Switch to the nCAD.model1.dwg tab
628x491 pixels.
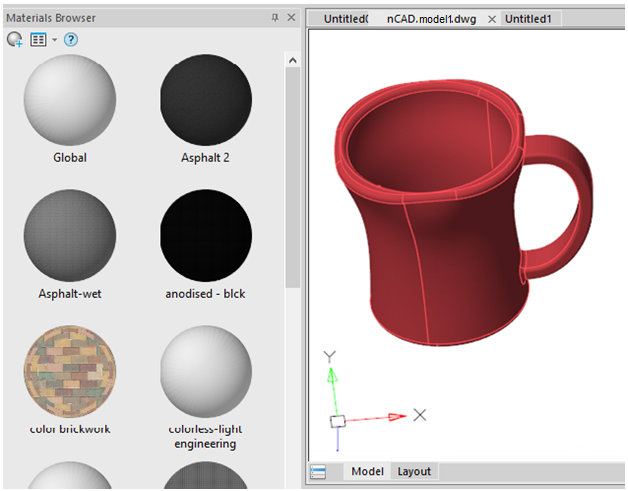click(431, 19)
